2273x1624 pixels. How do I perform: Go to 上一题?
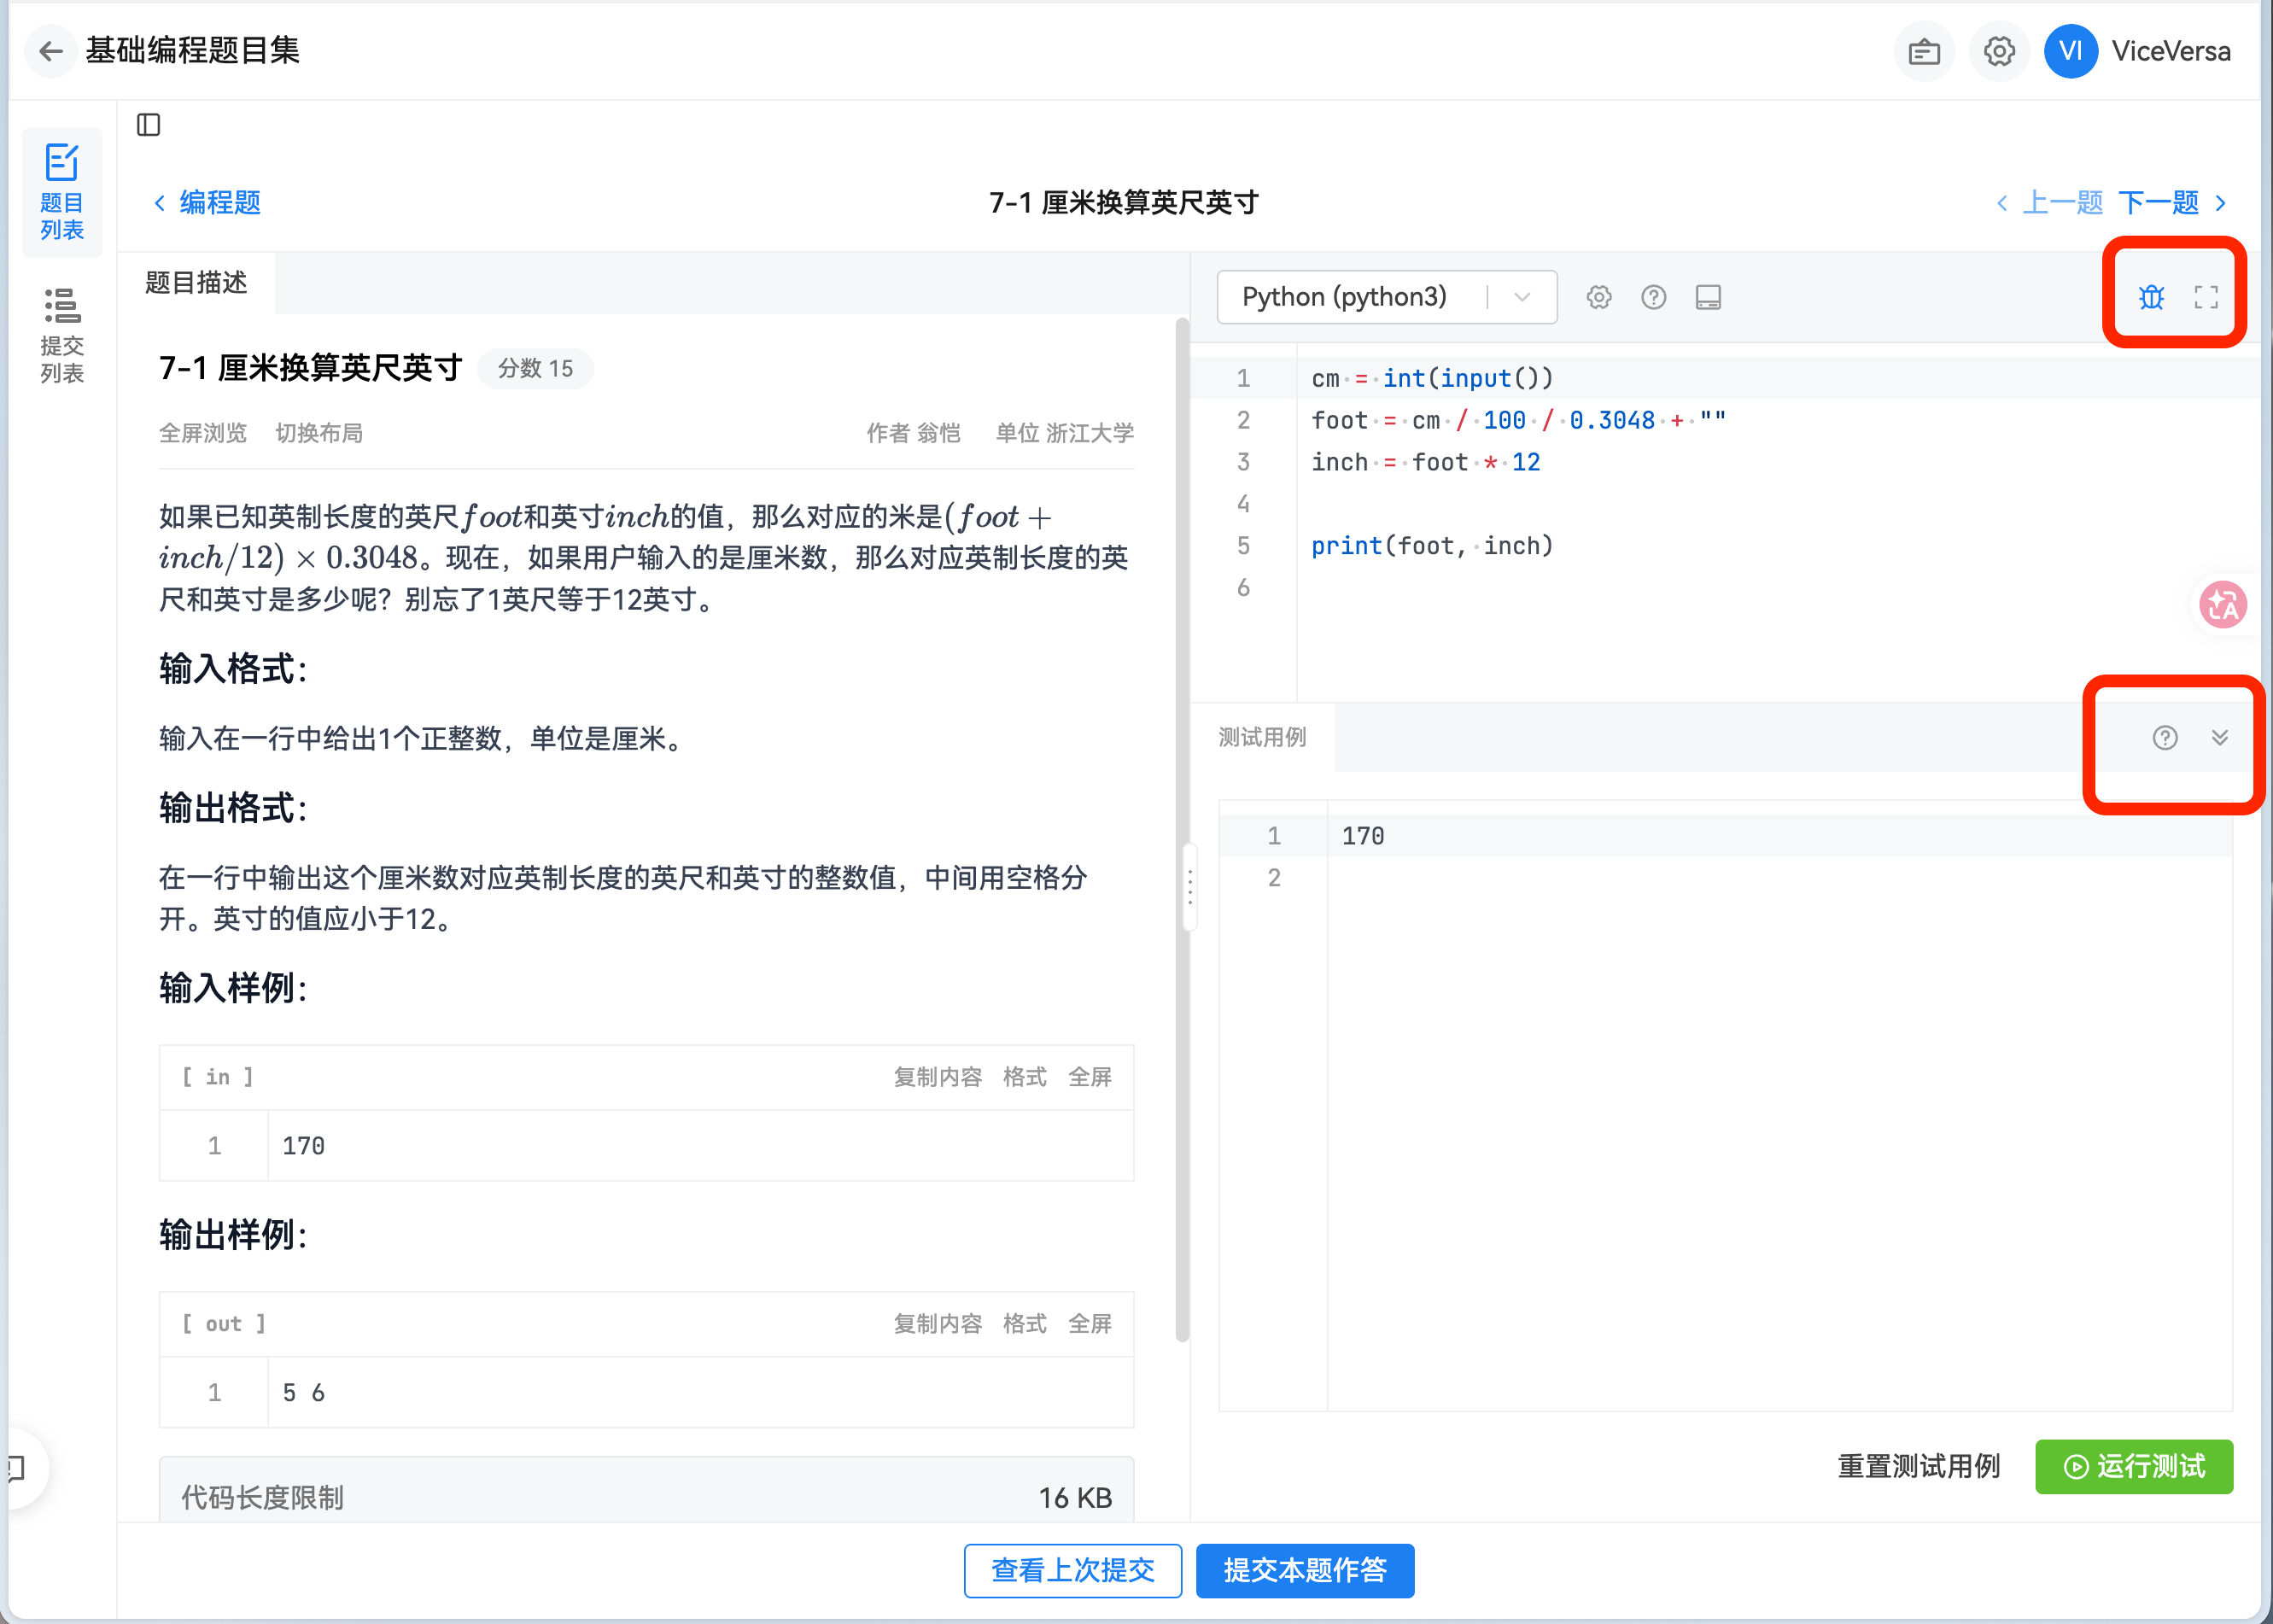tap(2050, 203)
